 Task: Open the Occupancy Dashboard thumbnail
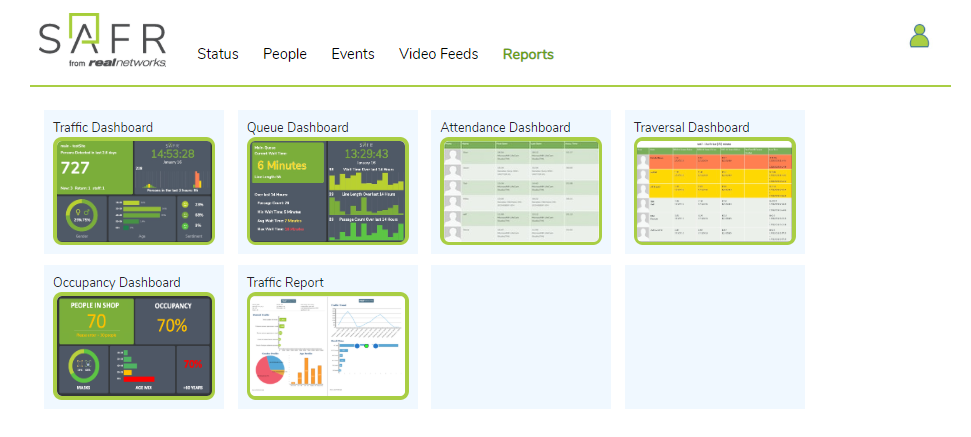(134, 345)
